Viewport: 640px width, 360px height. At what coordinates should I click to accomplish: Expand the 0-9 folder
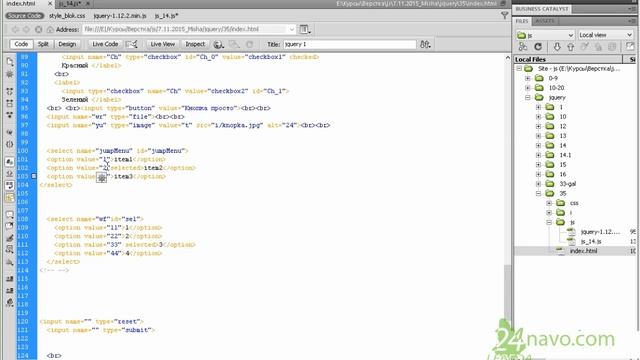[x=528, y=78]
